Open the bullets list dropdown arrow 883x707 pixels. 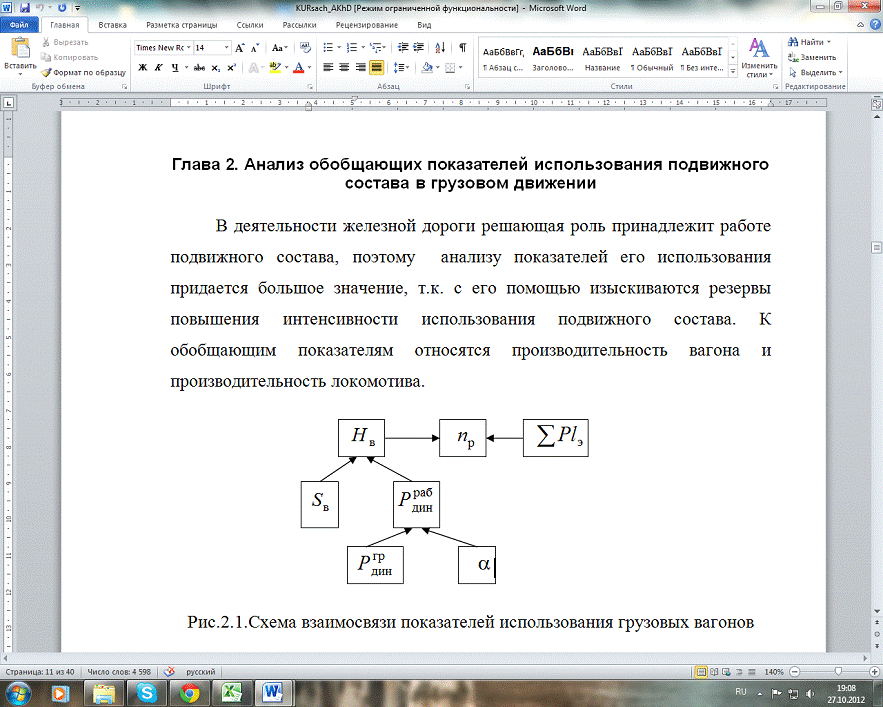(x=338, y=48)
